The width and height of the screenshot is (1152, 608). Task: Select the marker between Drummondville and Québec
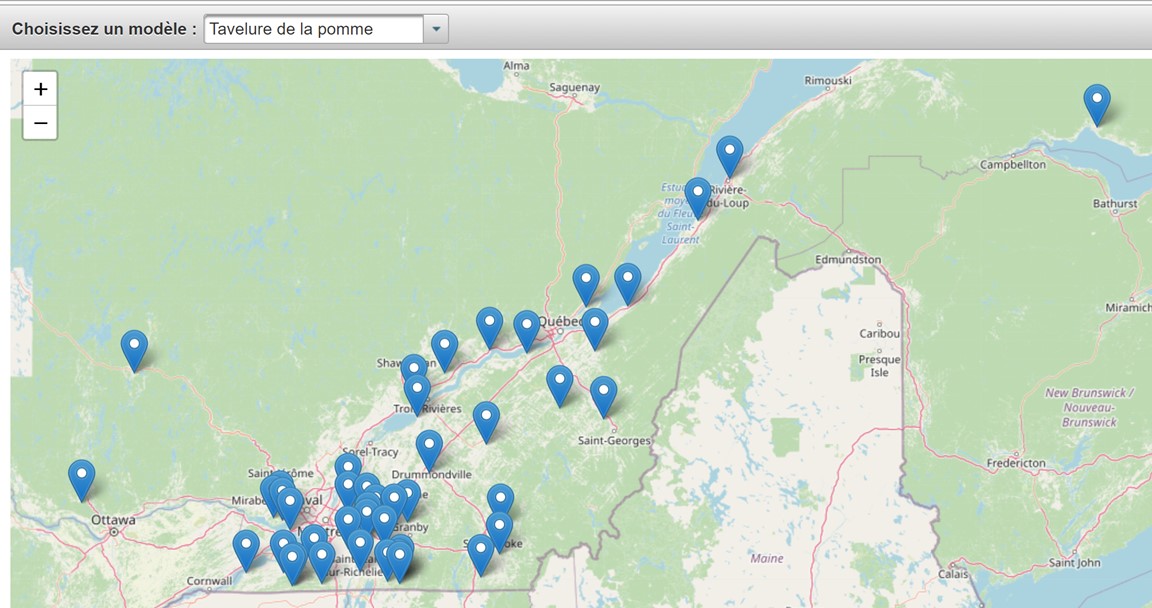(x=486, y=419)
